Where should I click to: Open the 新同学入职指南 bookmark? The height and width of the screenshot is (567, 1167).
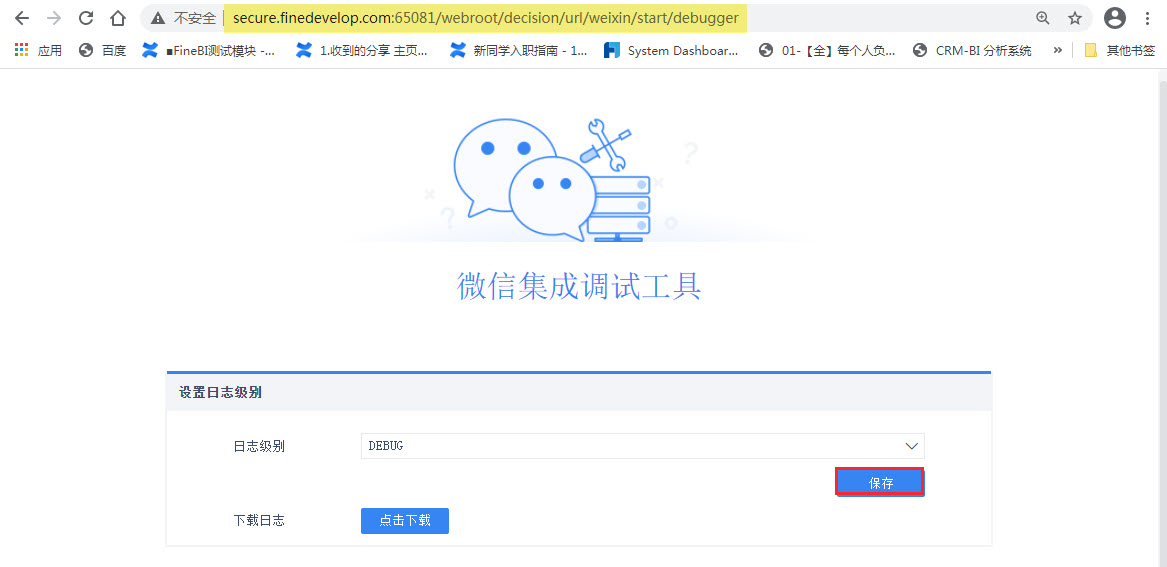coord(518,51)
